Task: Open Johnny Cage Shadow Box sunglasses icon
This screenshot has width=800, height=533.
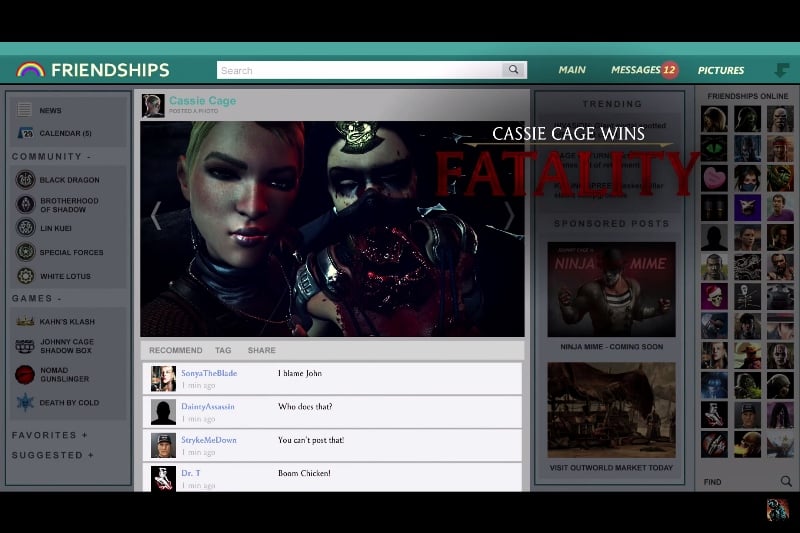Action: [24, 346]
